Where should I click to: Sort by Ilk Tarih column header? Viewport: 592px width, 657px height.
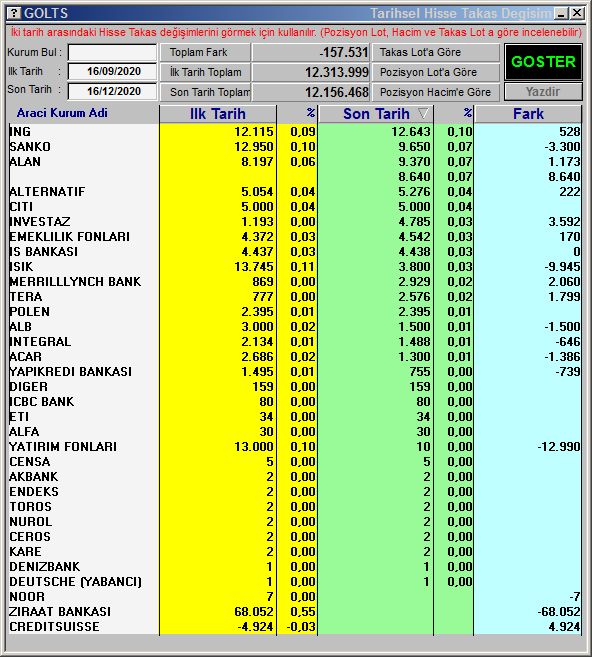(x=218, y=114)
